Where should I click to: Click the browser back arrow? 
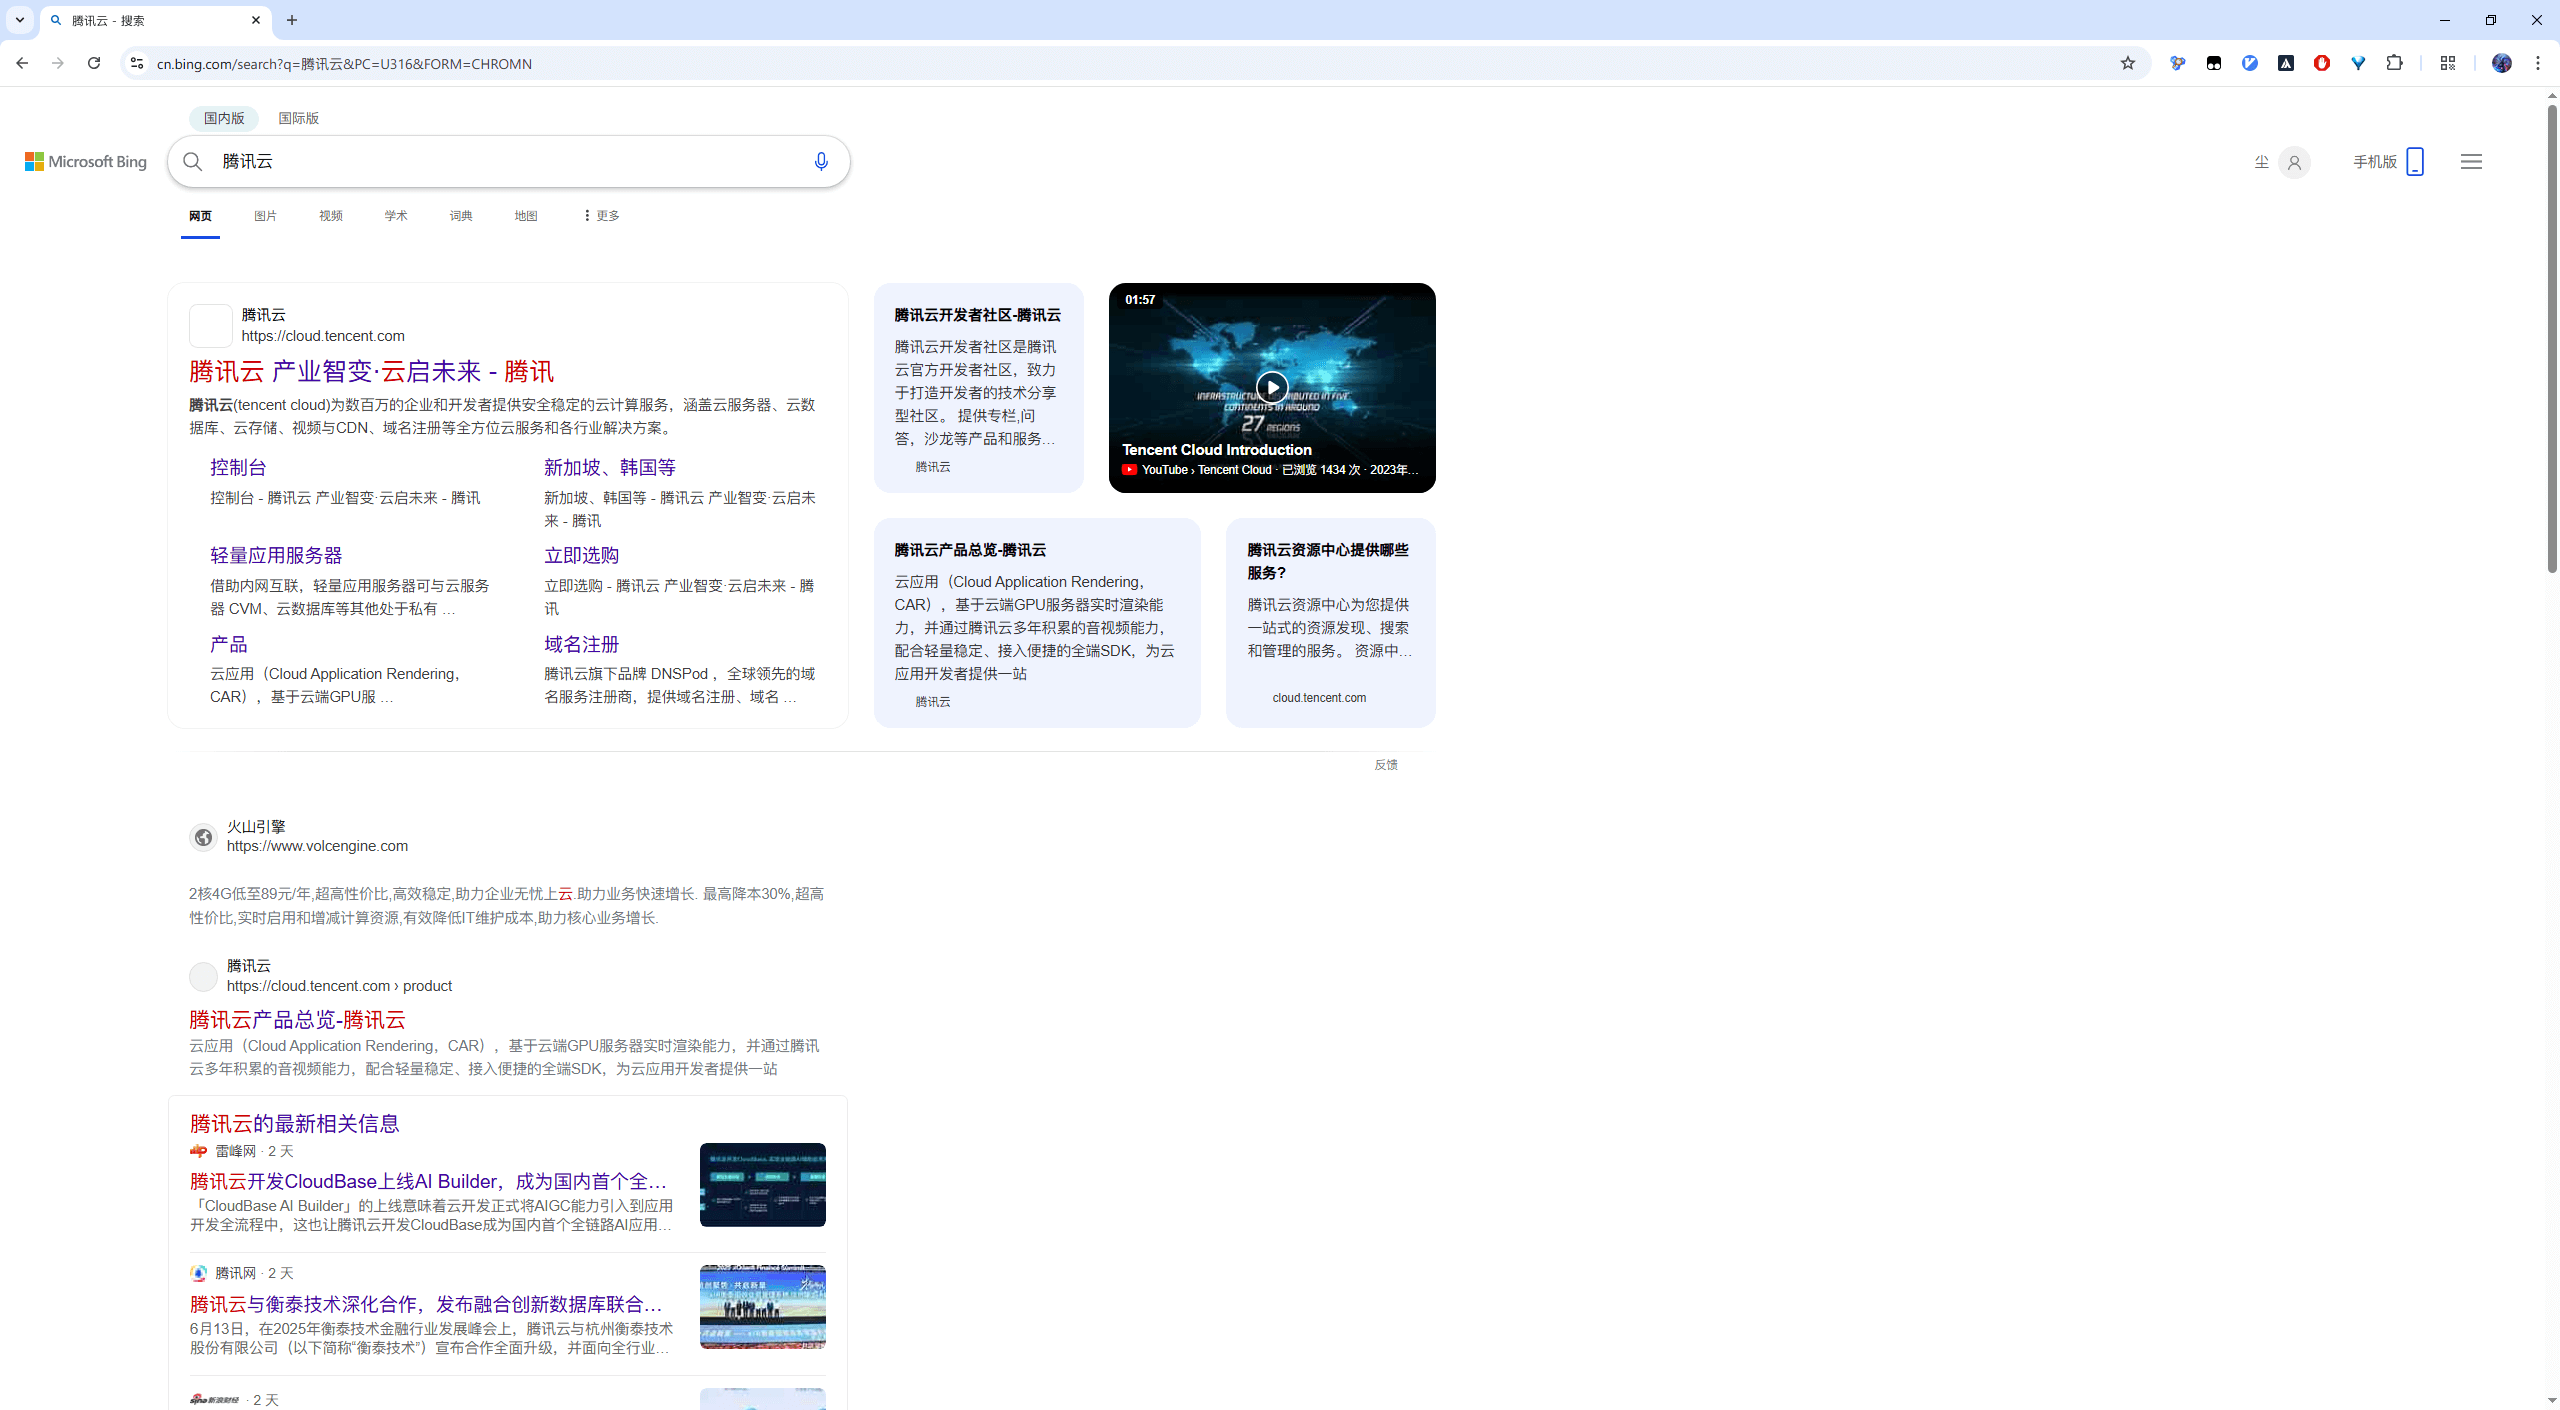(22, 63)
